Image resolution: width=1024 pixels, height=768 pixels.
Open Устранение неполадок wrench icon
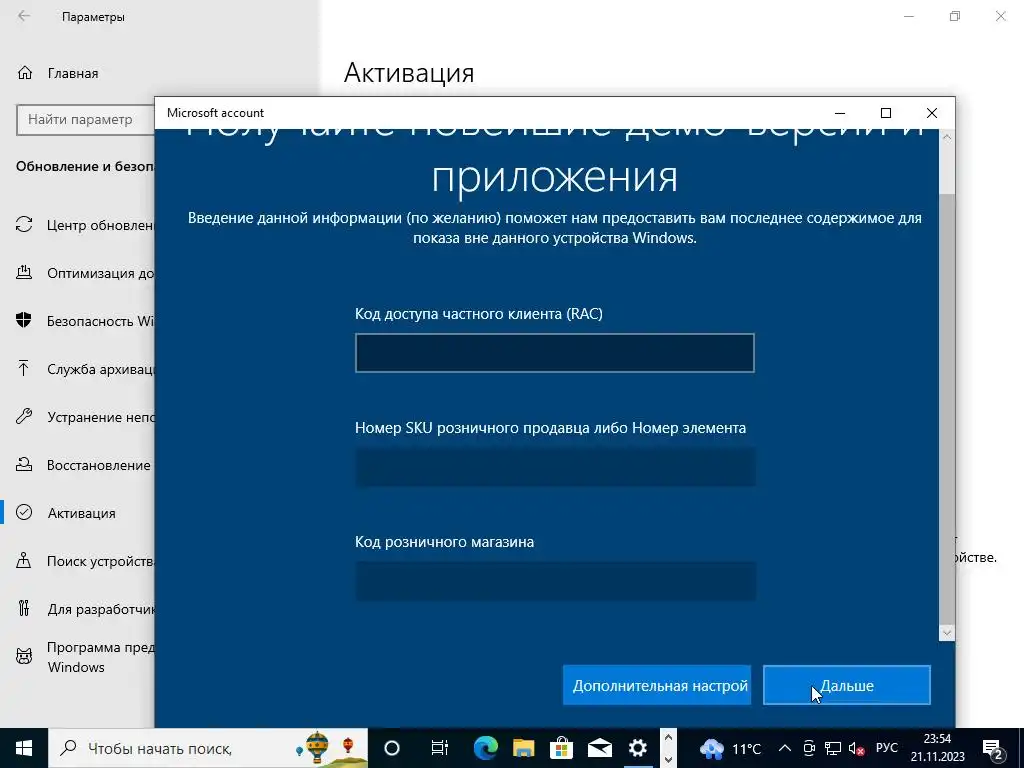[24, 417]
